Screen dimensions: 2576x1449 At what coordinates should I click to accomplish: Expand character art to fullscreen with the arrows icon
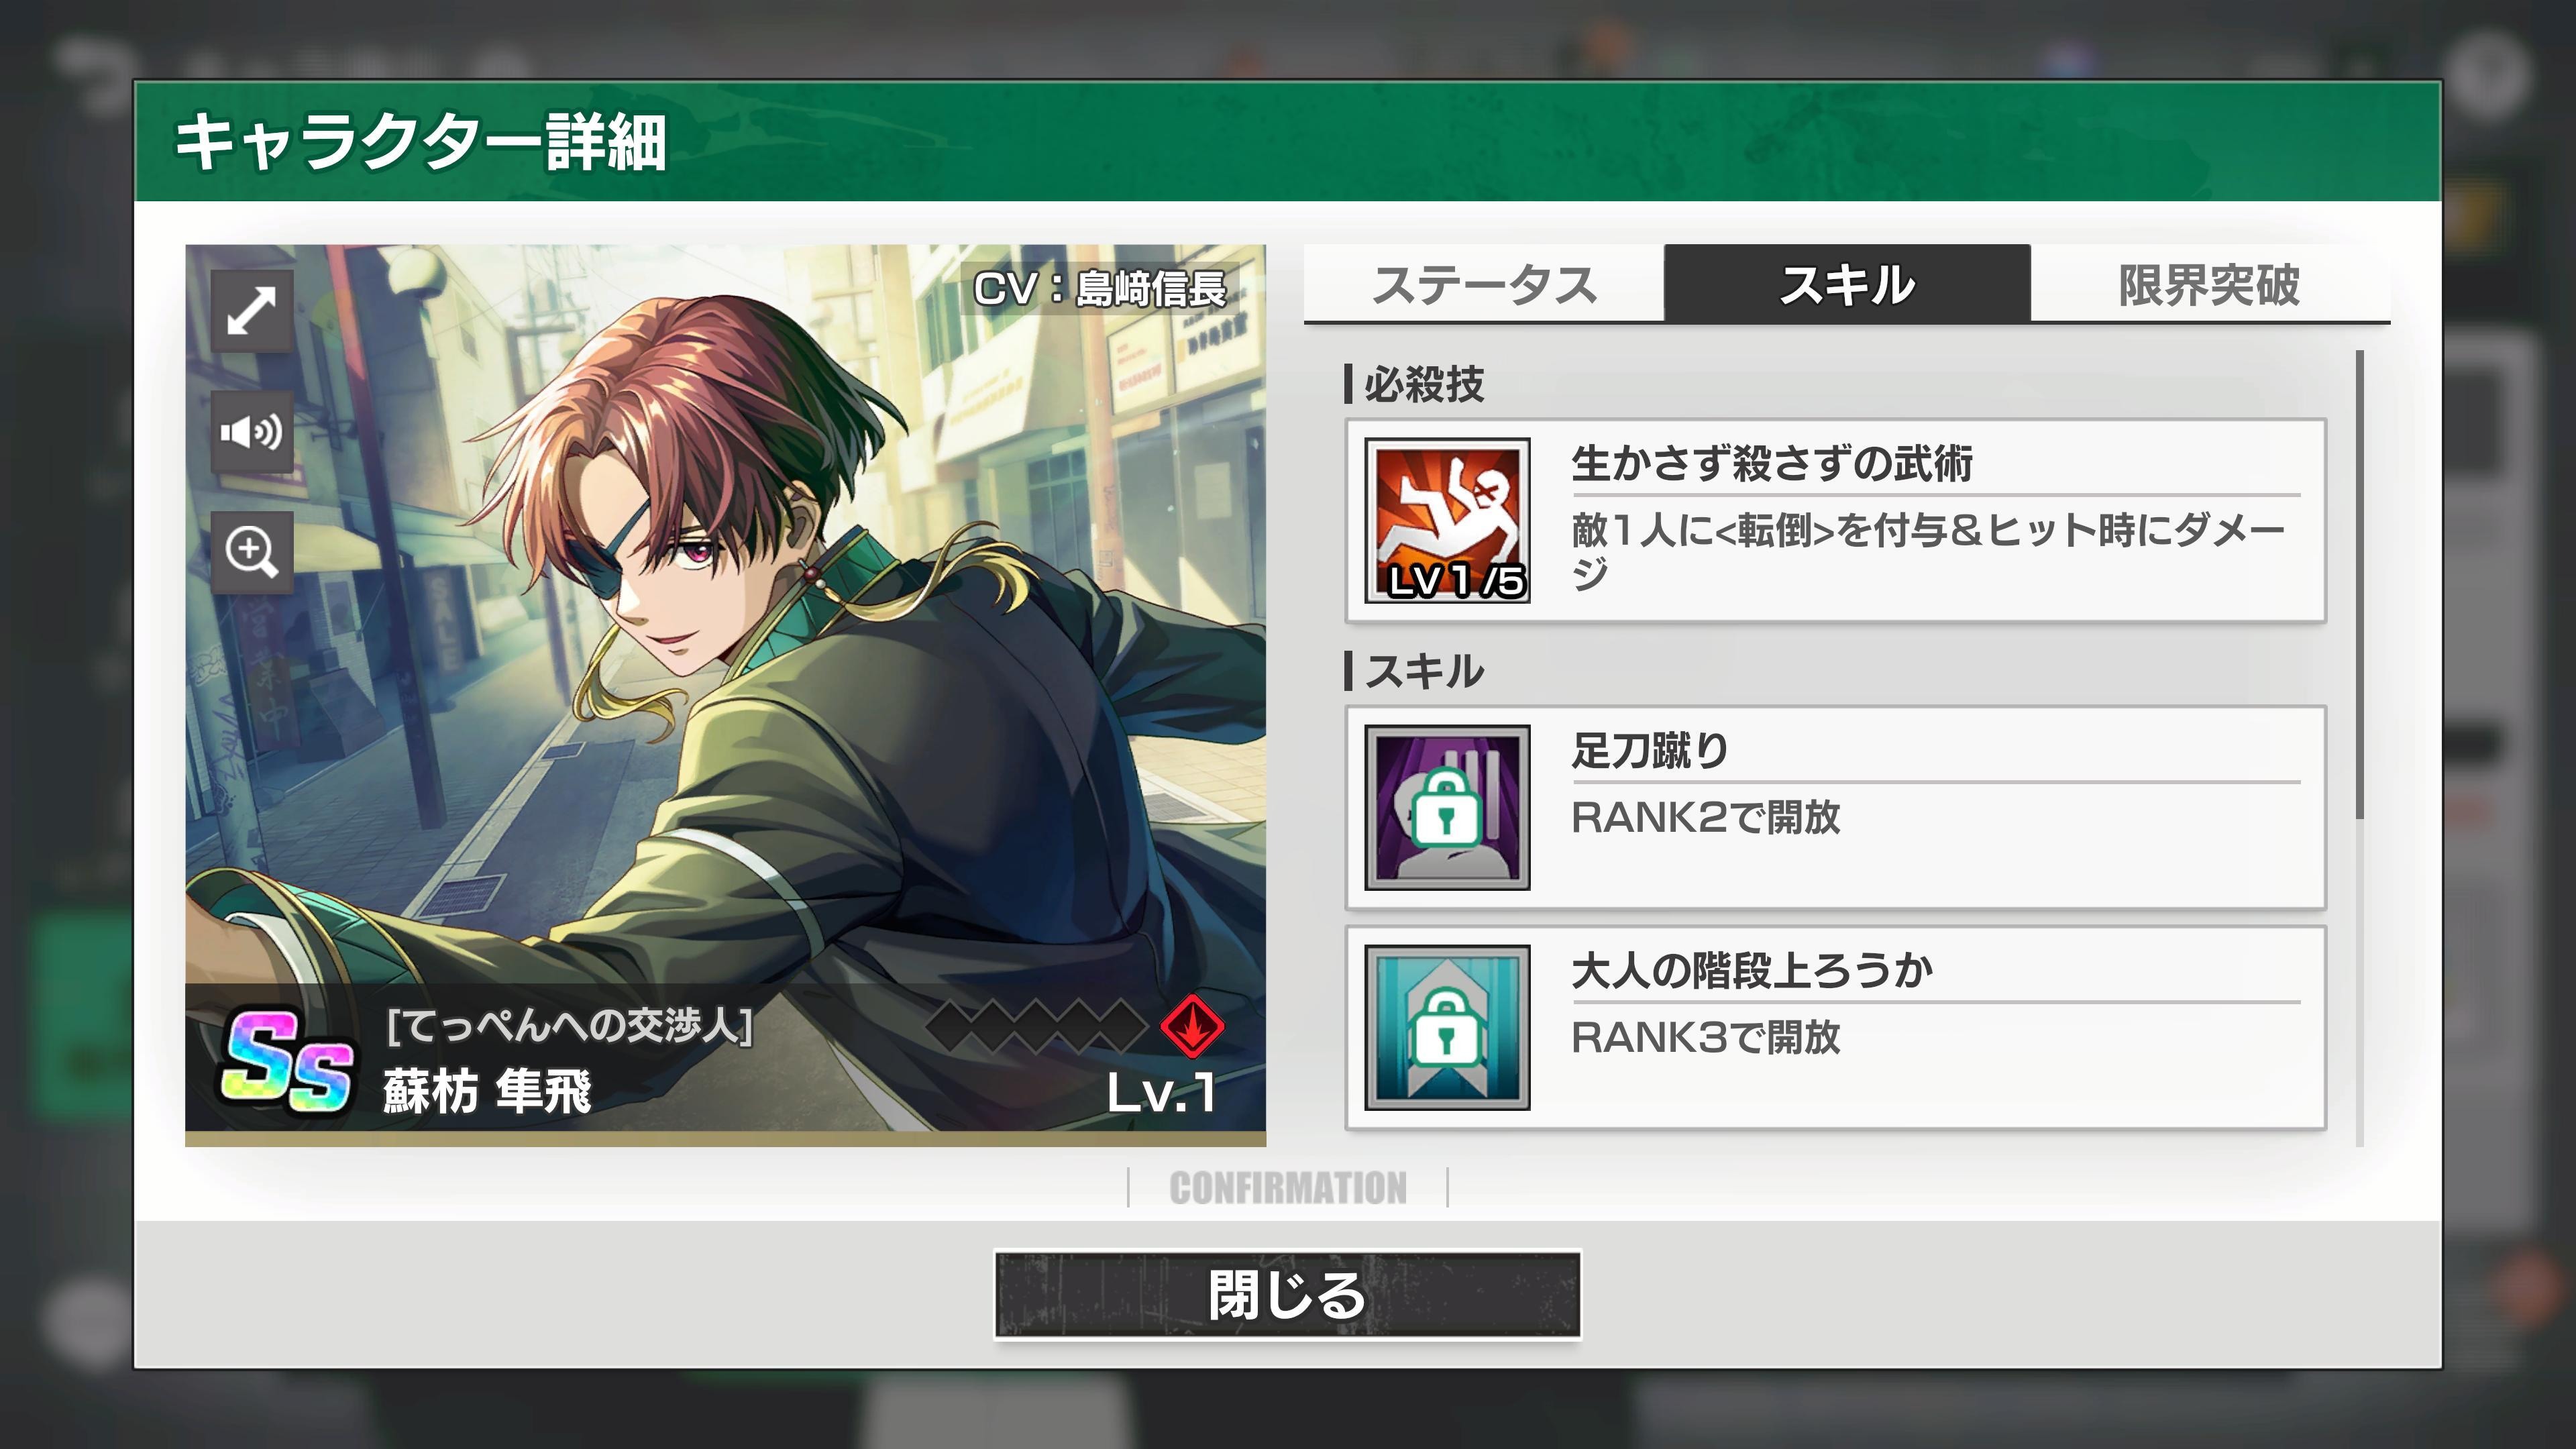click(x=251, y=311)
